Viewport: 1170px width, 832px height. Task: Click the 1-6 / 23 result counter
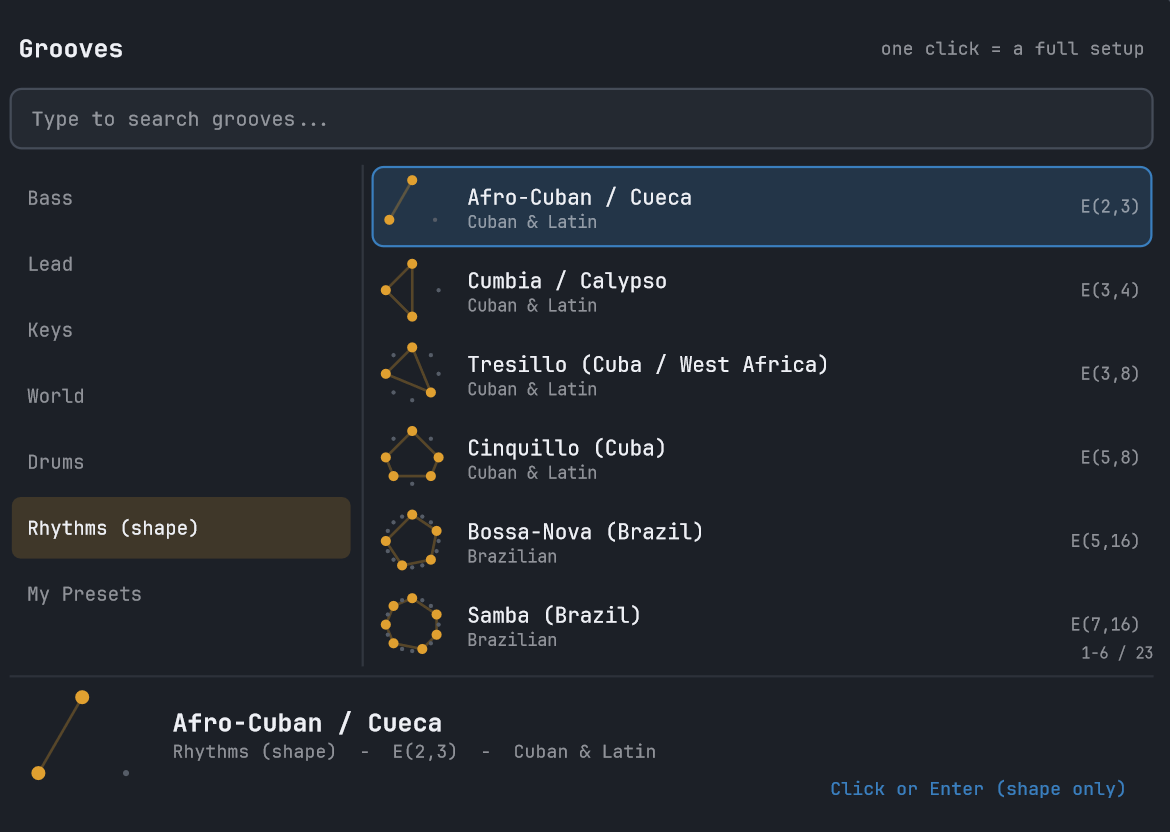(x=1117, y=653)
